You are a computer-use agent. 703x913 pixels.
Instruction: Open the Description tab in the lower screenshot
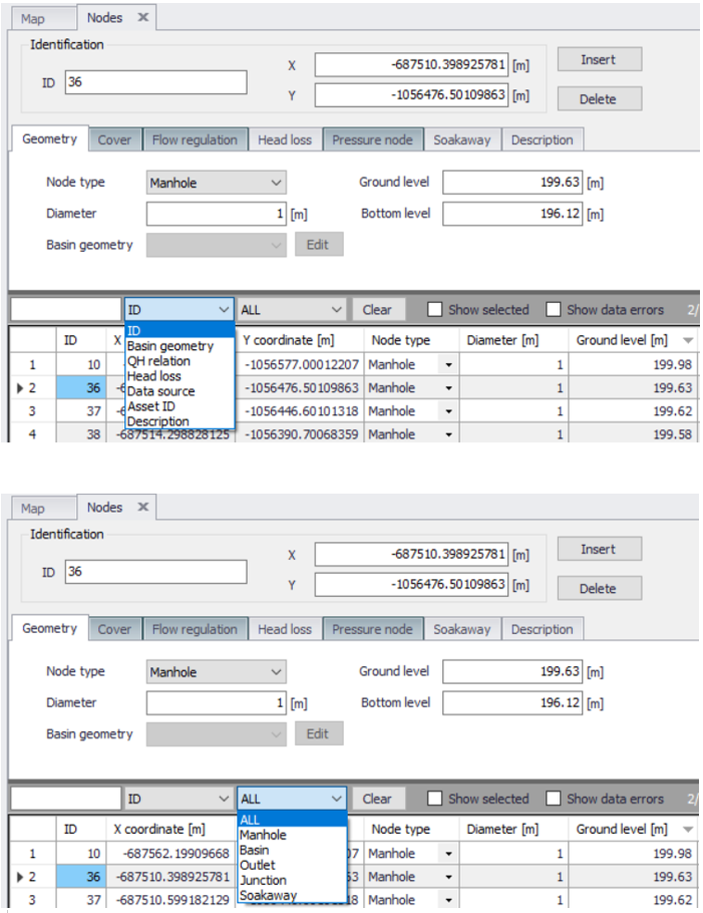542,629
